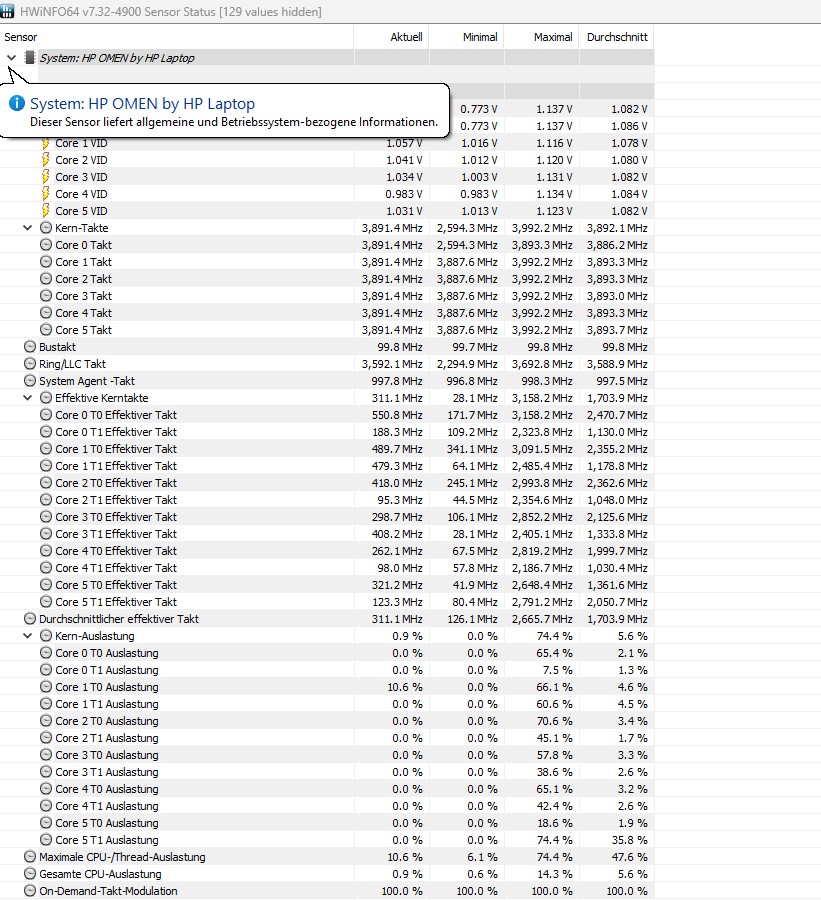
Task: Click the lightning icon of Core 1 VID
Action: tap(45, 143)
